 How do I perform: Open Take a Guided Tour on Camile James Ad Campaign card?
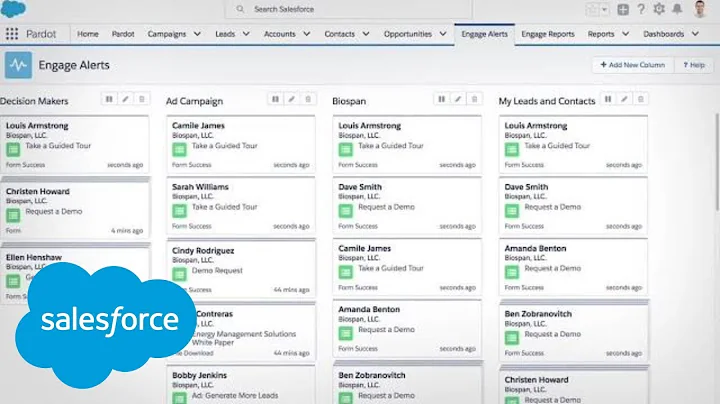(x=225, y=146)
